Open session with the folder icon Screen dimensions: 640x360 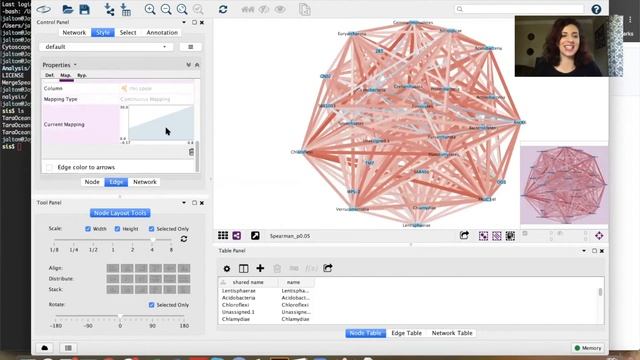point(68,9)
